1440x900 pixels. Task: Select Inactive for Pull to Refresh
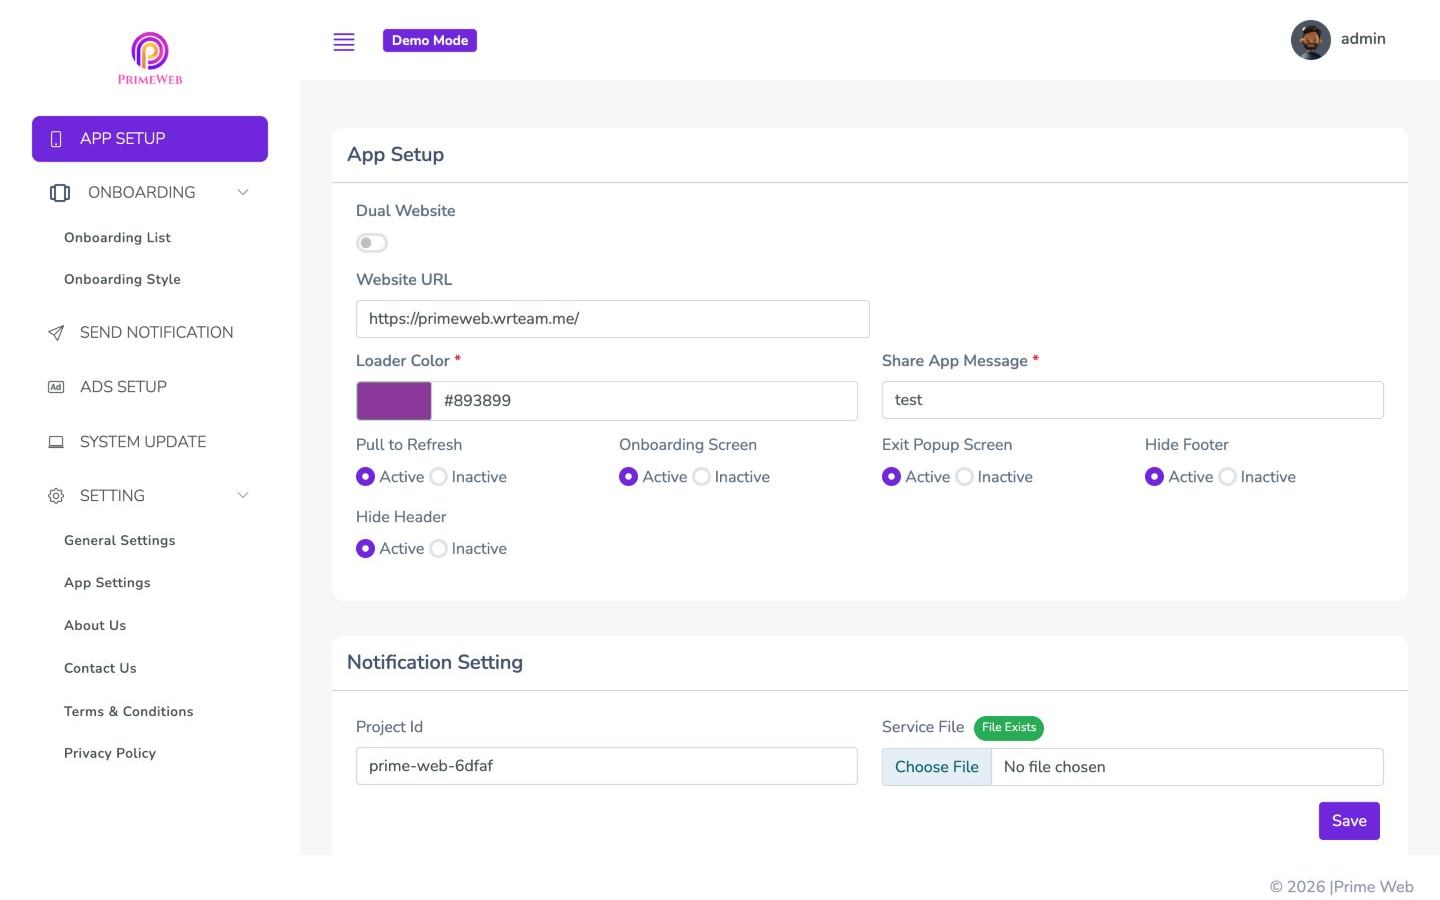(438, 477)
